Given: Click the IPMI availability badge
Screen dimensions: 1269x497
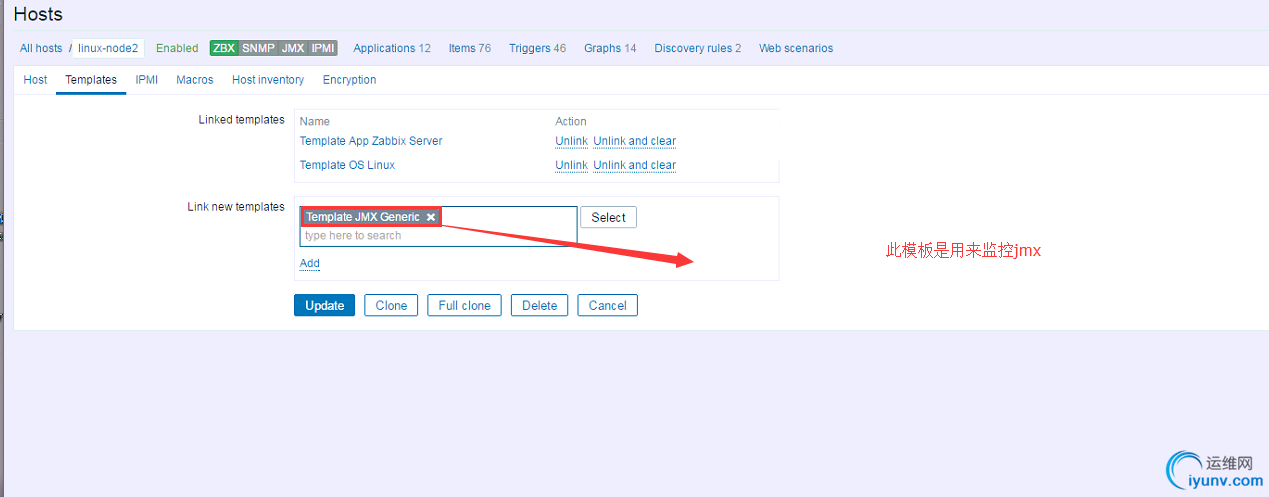Looking at the screenshot, I should point(323,48).
